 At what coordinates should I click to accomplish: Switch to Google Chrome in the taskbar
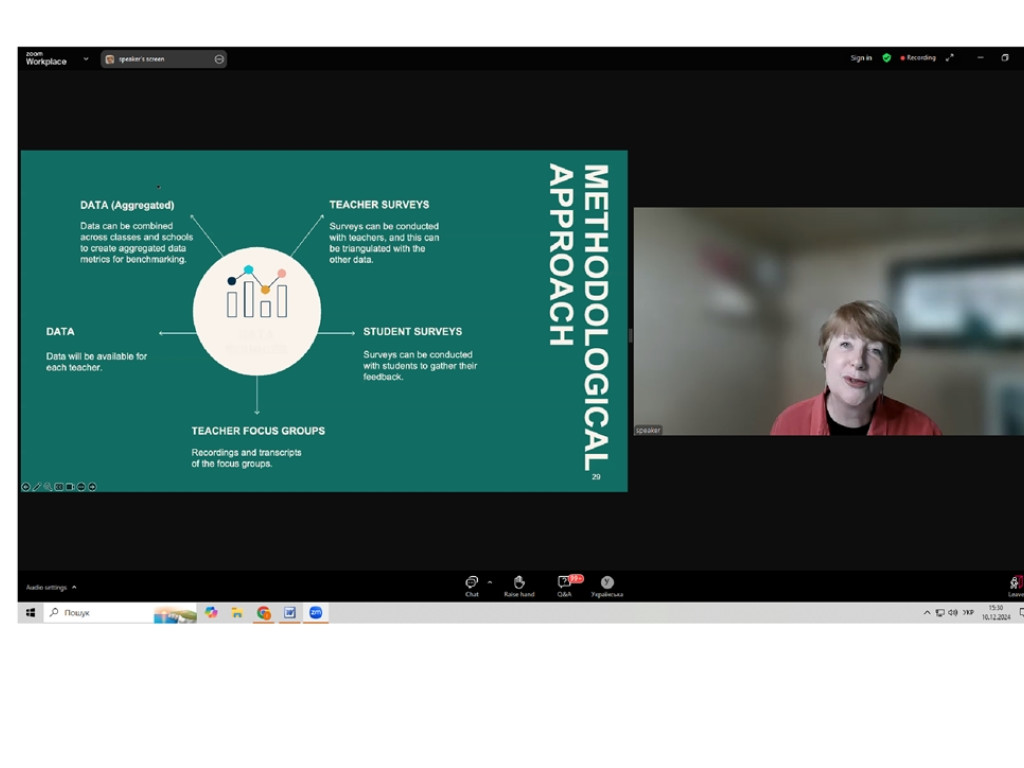(263, 612)
